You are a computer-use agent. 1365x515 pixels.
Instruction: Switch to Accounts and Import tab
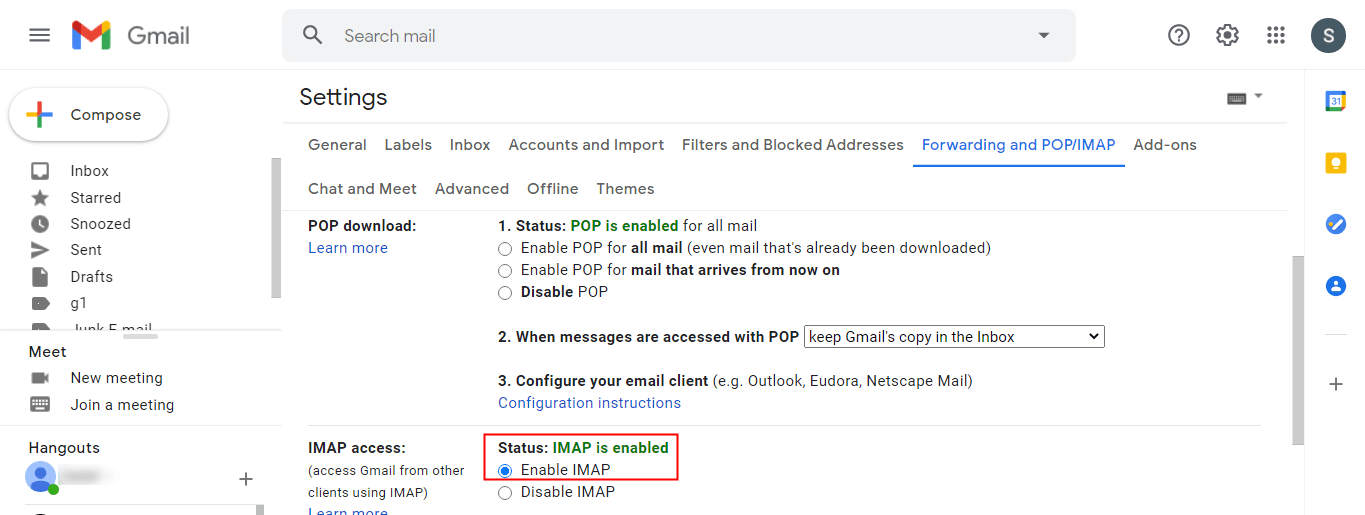coord(586,145)
